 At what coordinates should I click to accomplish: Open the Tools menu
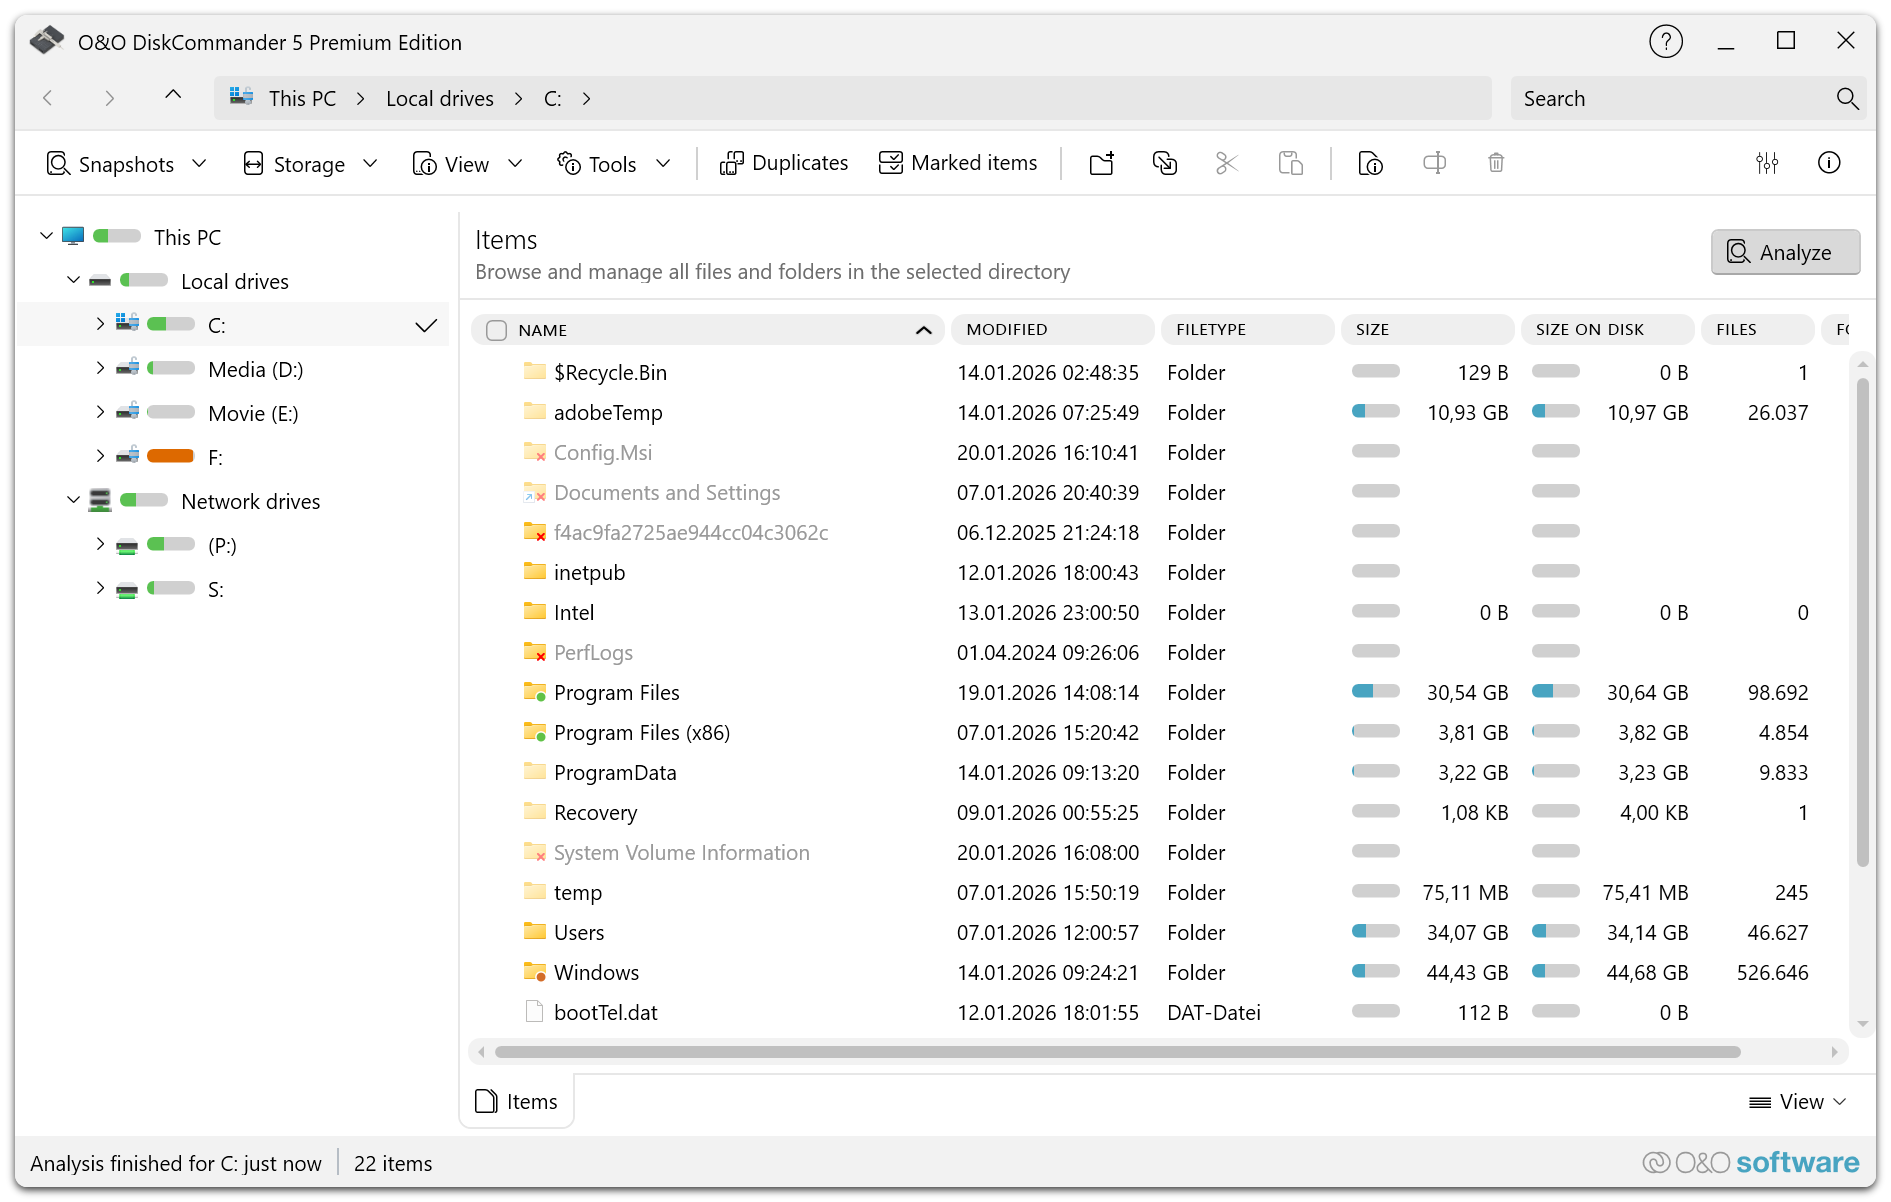coord(613,164)
